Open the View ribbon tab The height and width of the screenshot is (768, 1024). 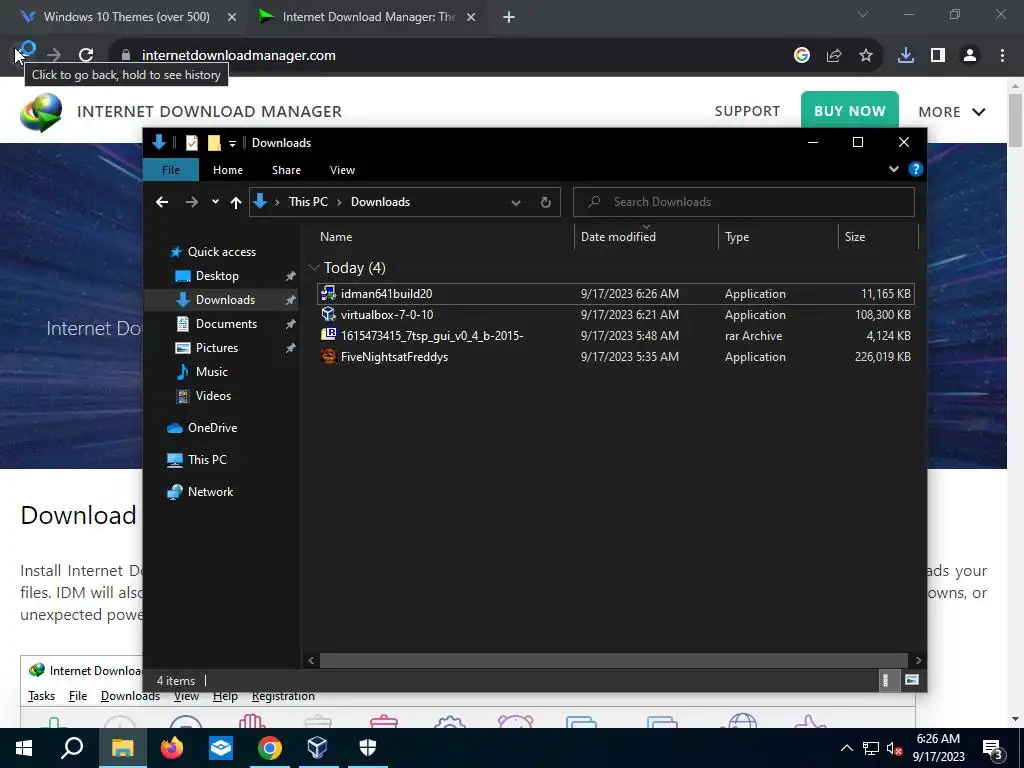point(342,170)
